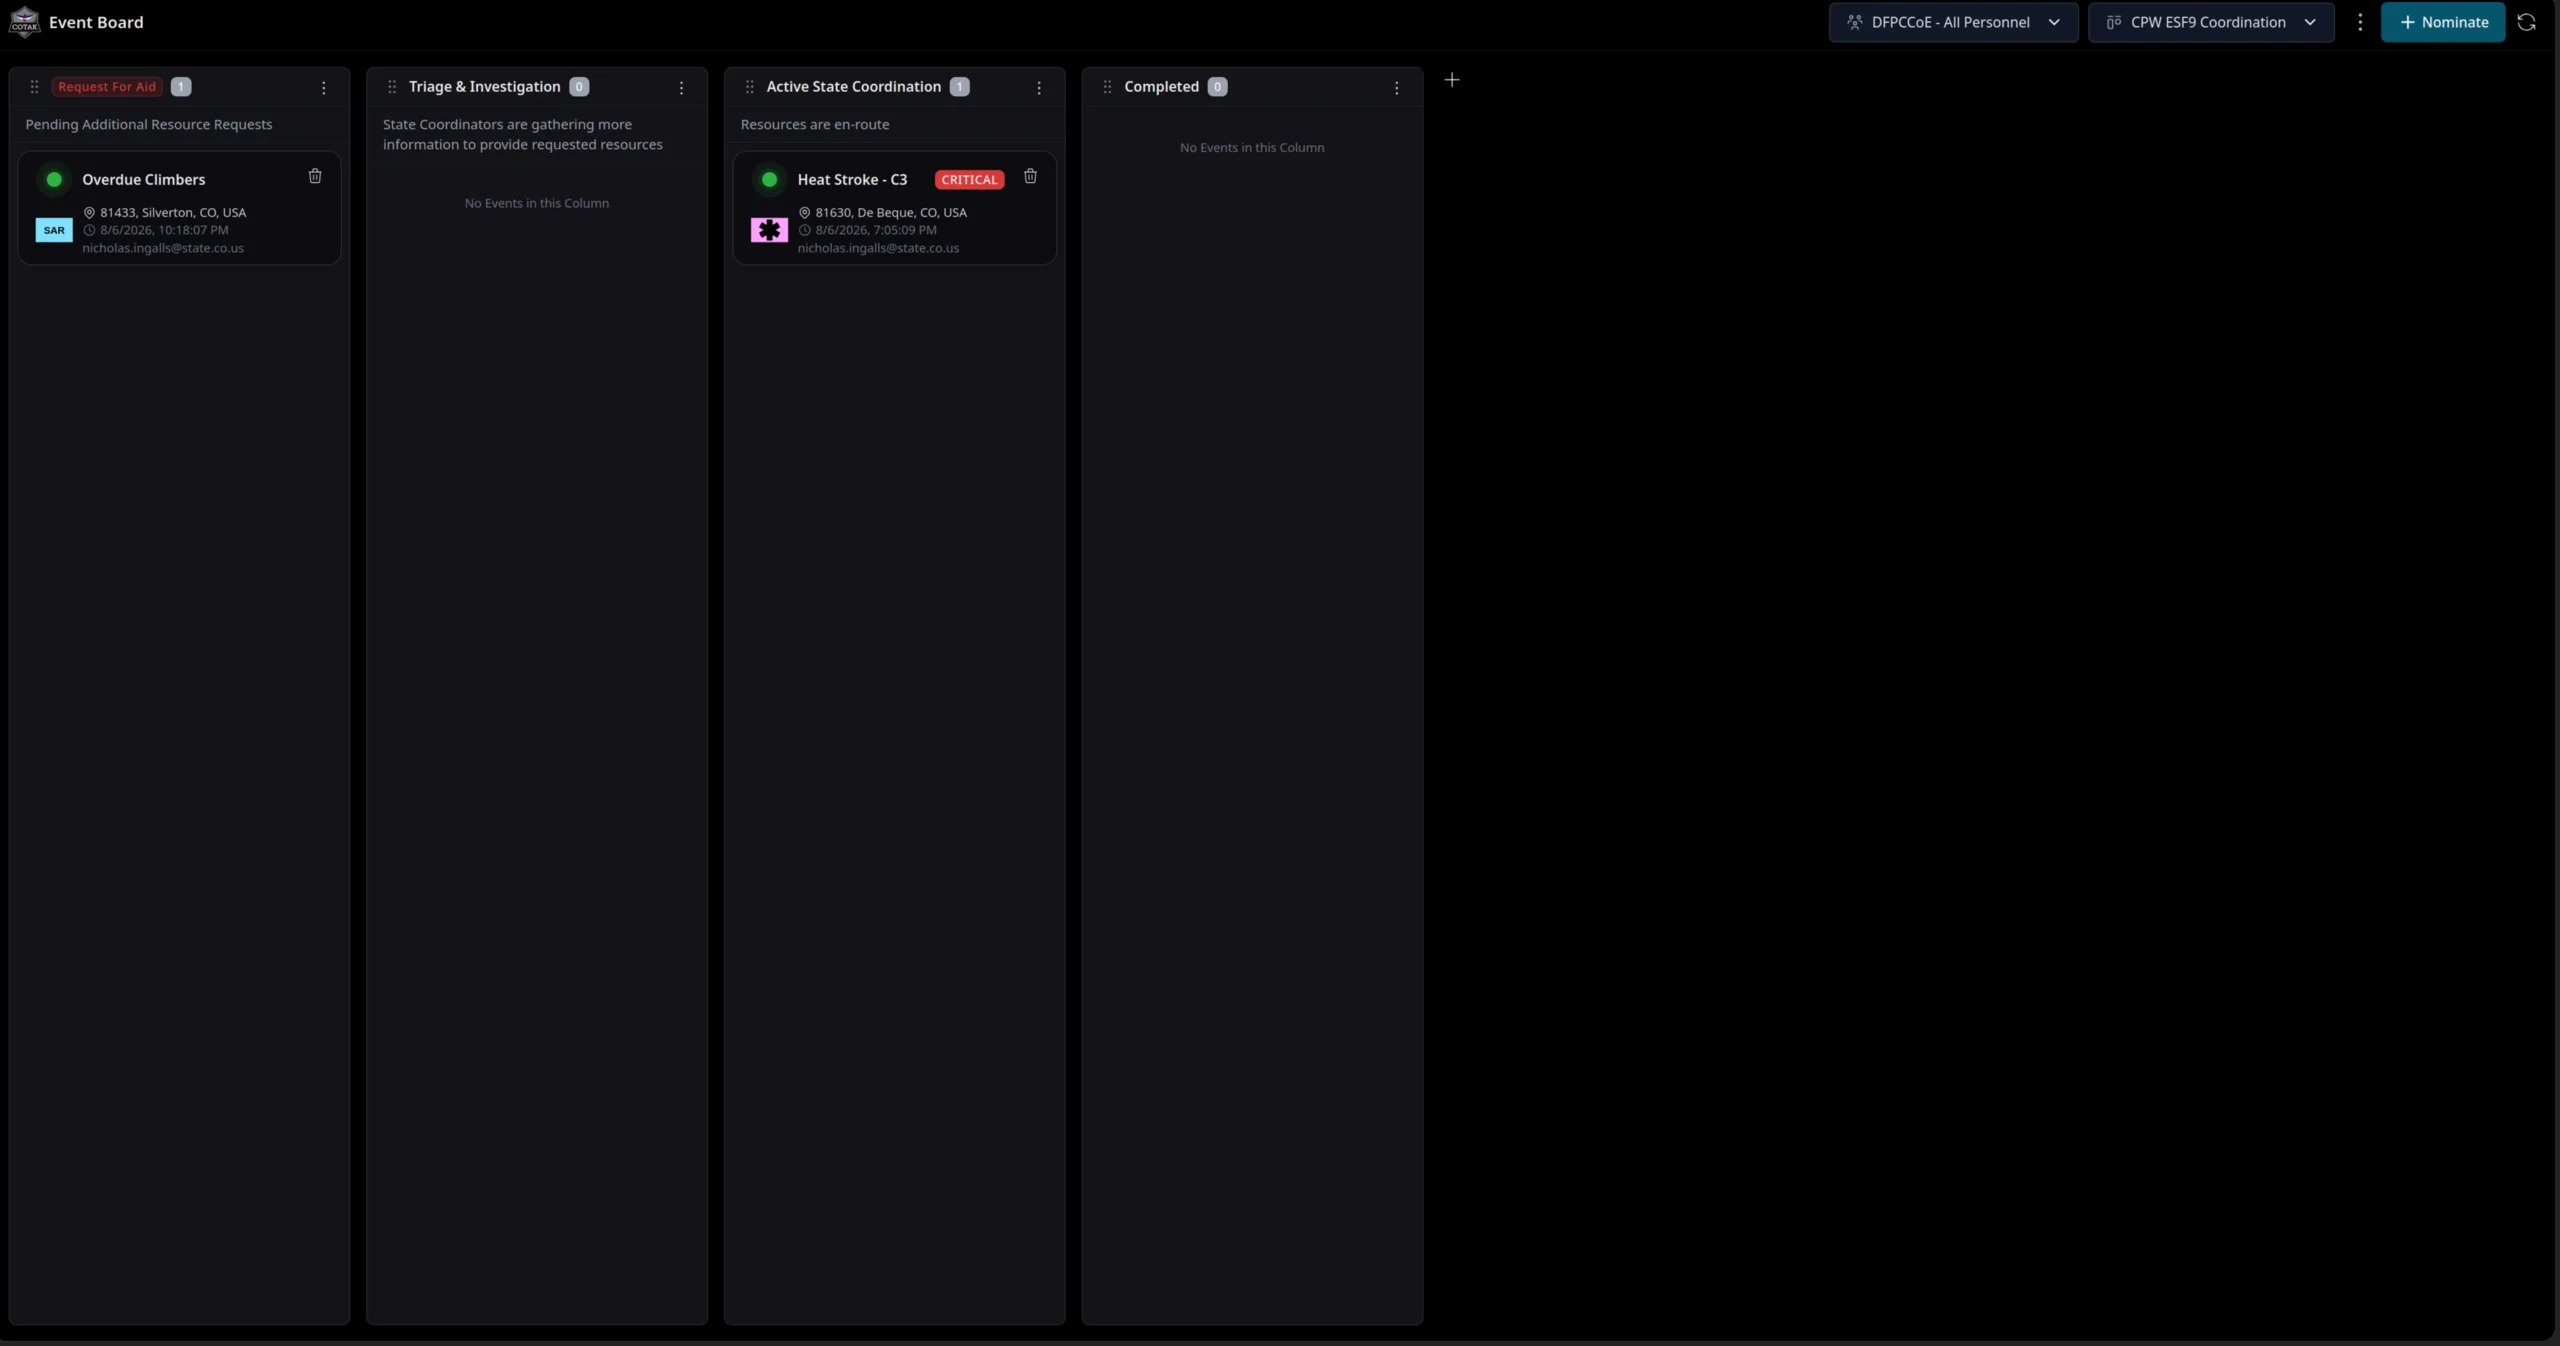Screen dimensions: 2560x1346
Task: Delete the Heat Stroke - C3 card
Action: (x=1030, y=176)
